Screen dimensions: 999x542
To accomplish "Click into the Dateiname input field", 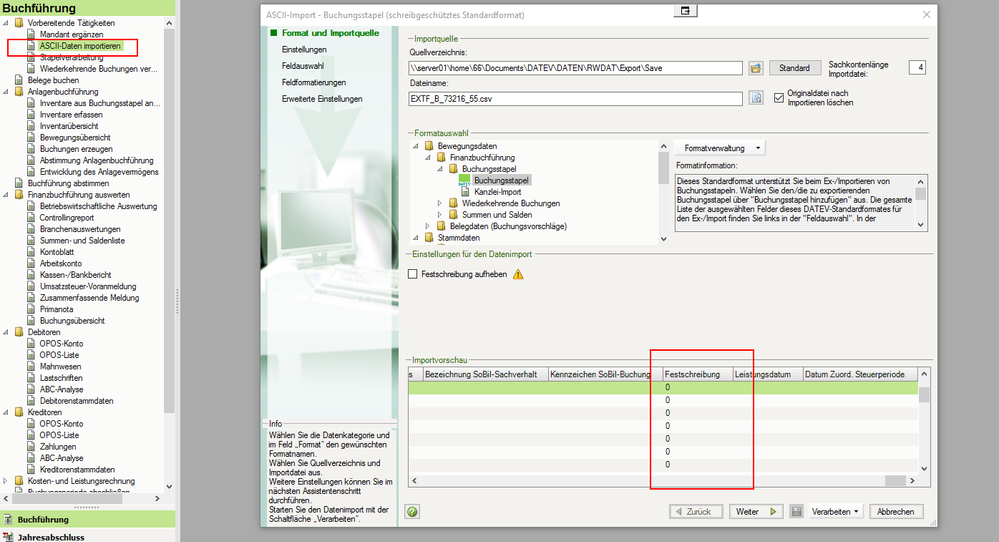I will pos(575,98).
